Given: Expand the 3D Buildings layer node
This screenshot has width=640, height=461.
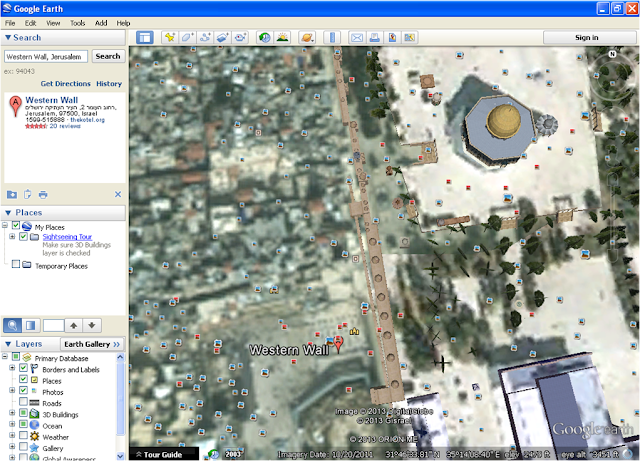Looking at the screenshot, I should pos(12,413).
